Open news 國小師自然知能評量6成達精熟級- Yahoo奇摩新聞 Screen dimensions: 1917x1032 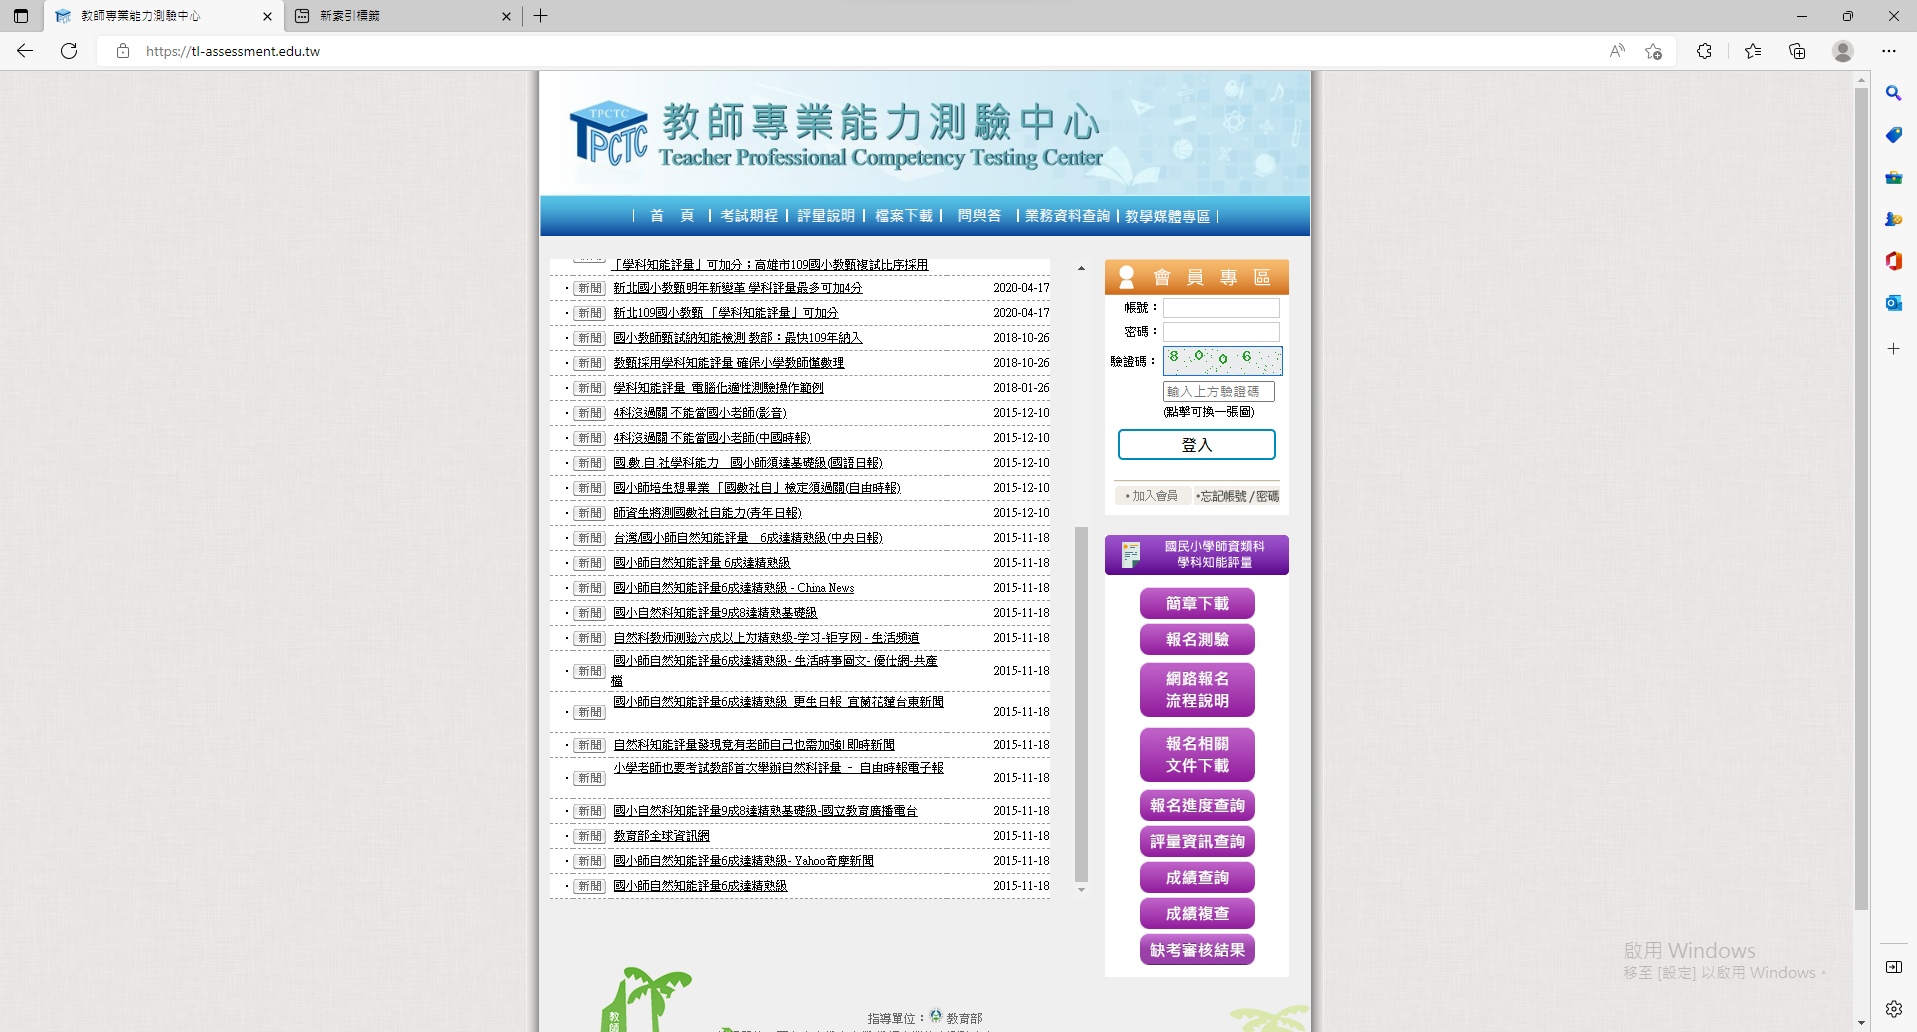tap(743, 861)
